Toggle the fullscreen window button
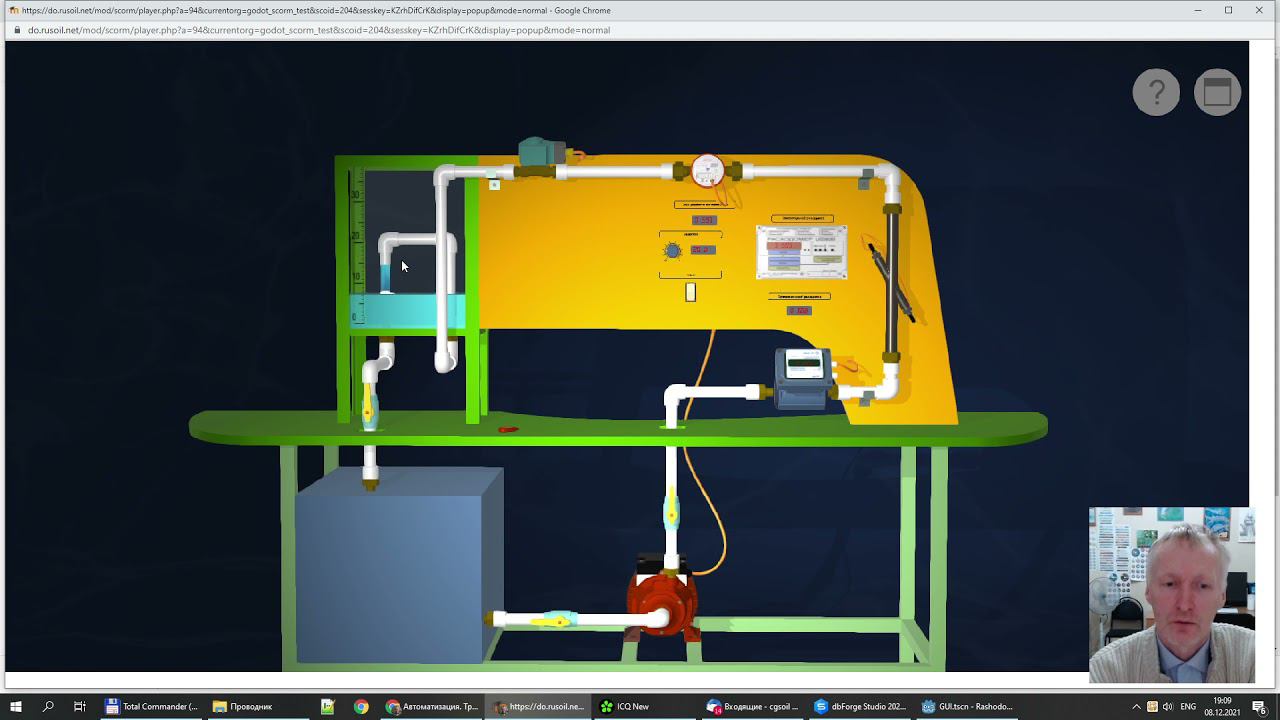 (1217, 92)
